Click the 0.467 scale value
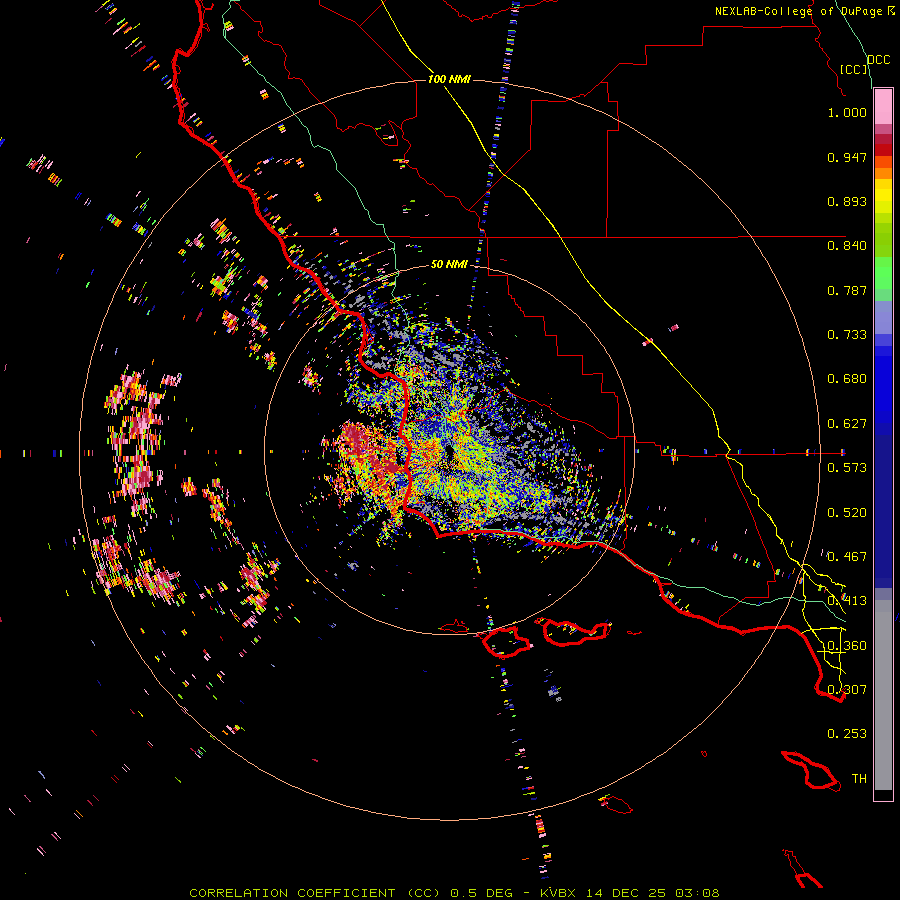Image resolution: width=900 pixels, height=900 pixels. click(x=847, y=557)
